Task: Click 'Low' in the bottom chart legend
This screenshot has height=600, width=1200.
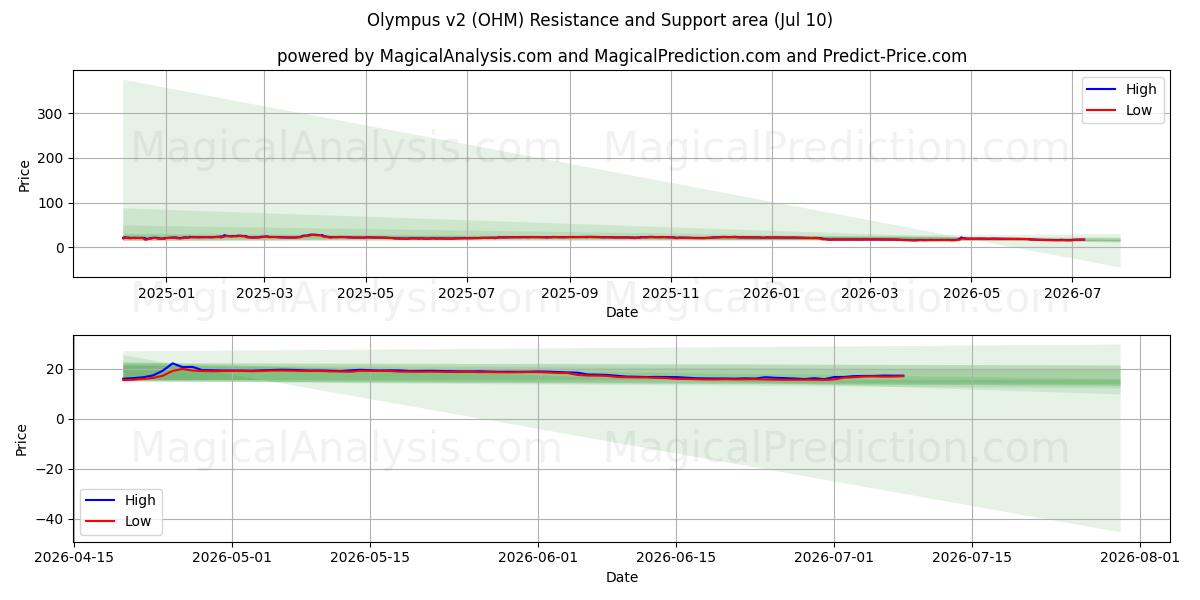Action: coord(138,521)
